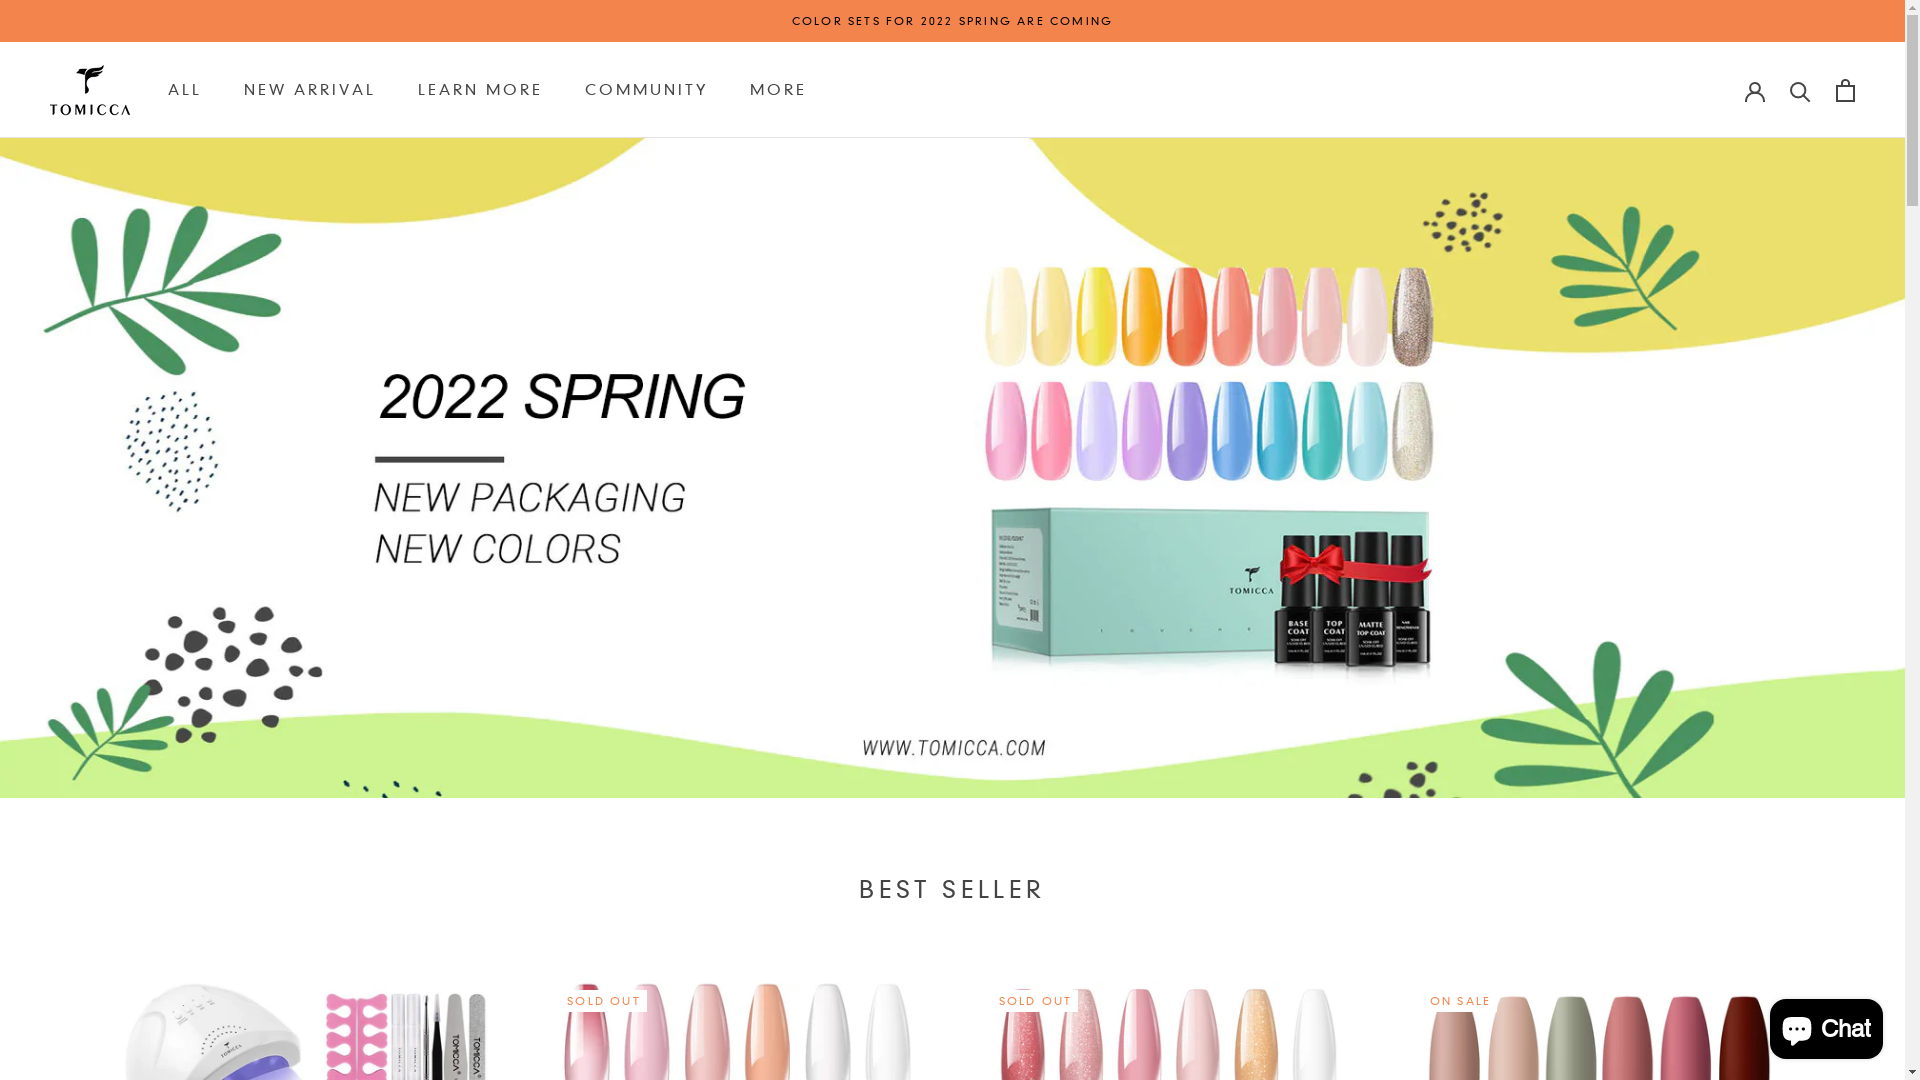
Task: Open the search magnifier icon
Action: point(1800,91)
